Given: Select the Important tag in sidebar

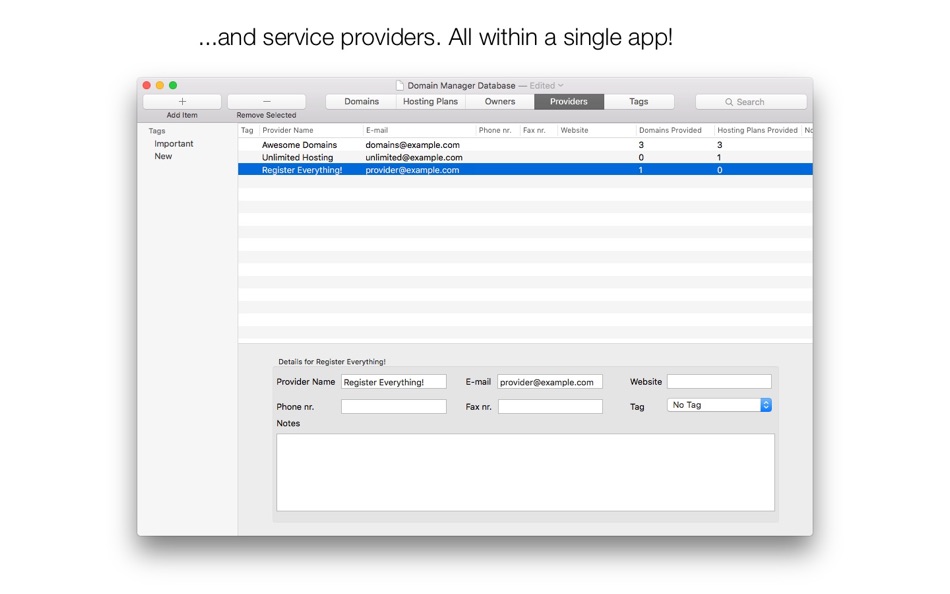Looking at the screenshot, I should (x=174, y=144).
